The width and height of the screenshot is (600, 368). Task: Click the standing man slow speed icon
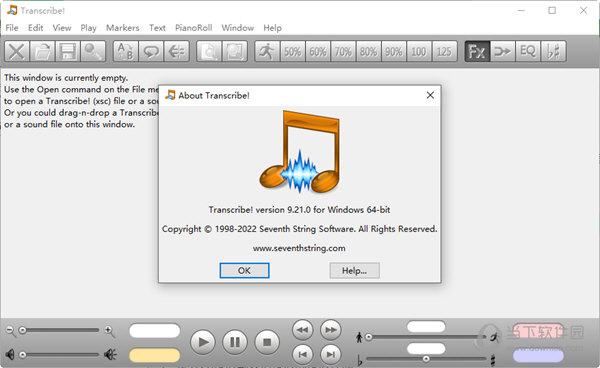pyautogui.click(x=359, y=337)
